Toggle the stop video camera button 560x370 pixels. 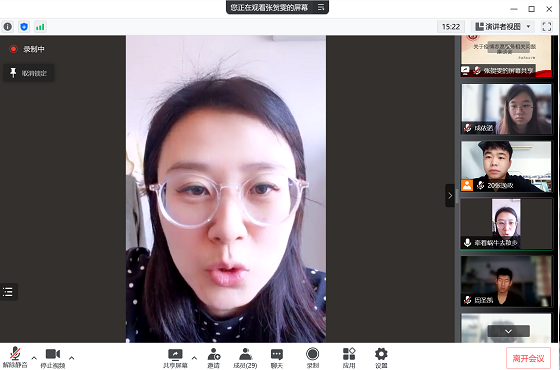coord(53,358)
